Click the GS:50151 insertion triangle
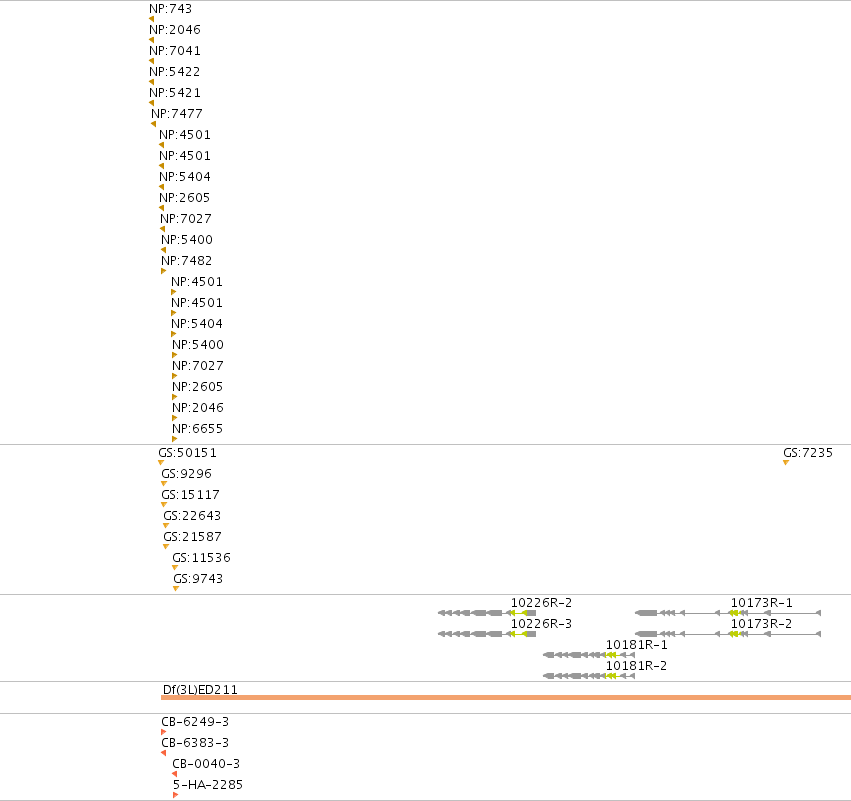 [x=161, y=462]
